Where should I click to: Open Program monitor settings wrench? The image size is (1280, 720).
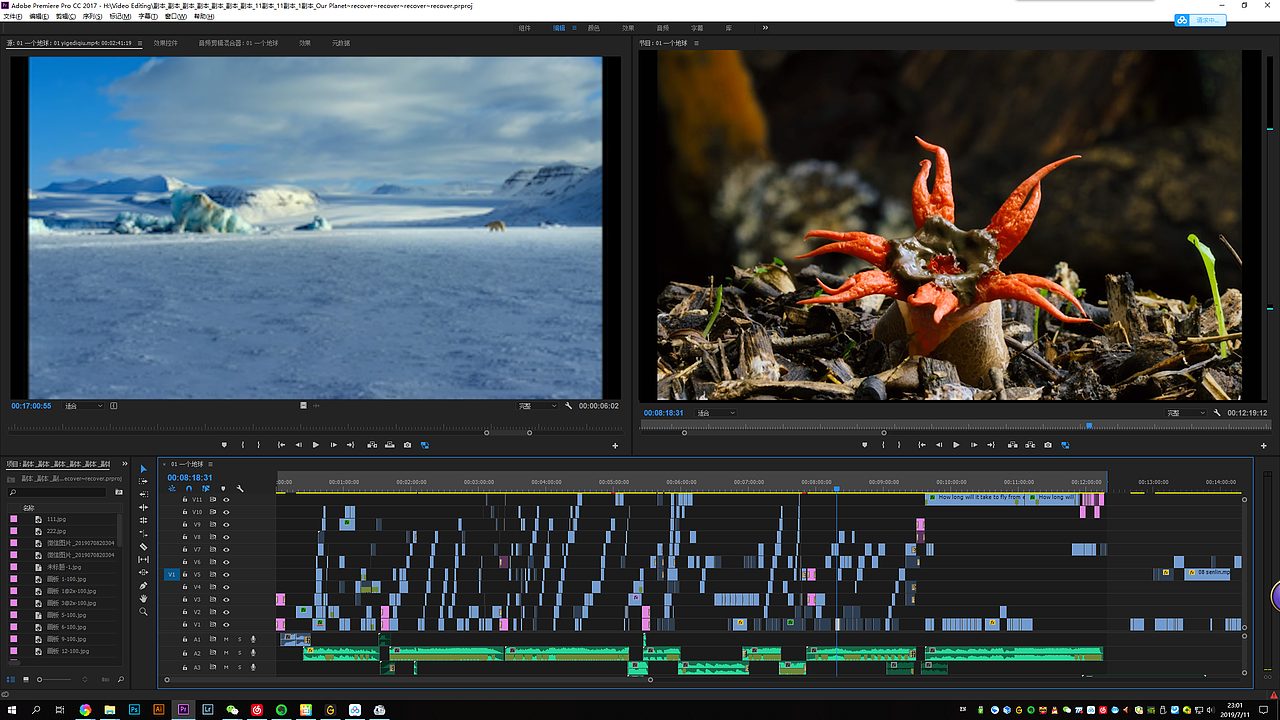point(1217,413)
